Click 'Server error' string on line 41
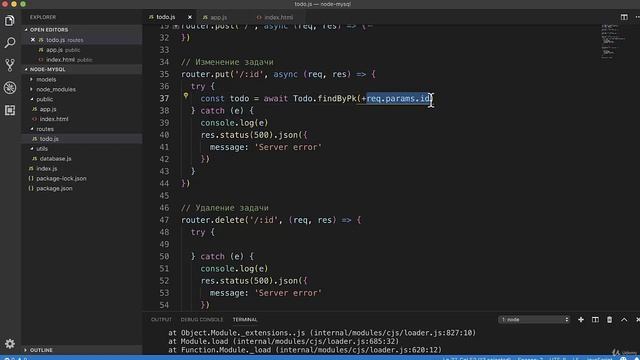 288,147
